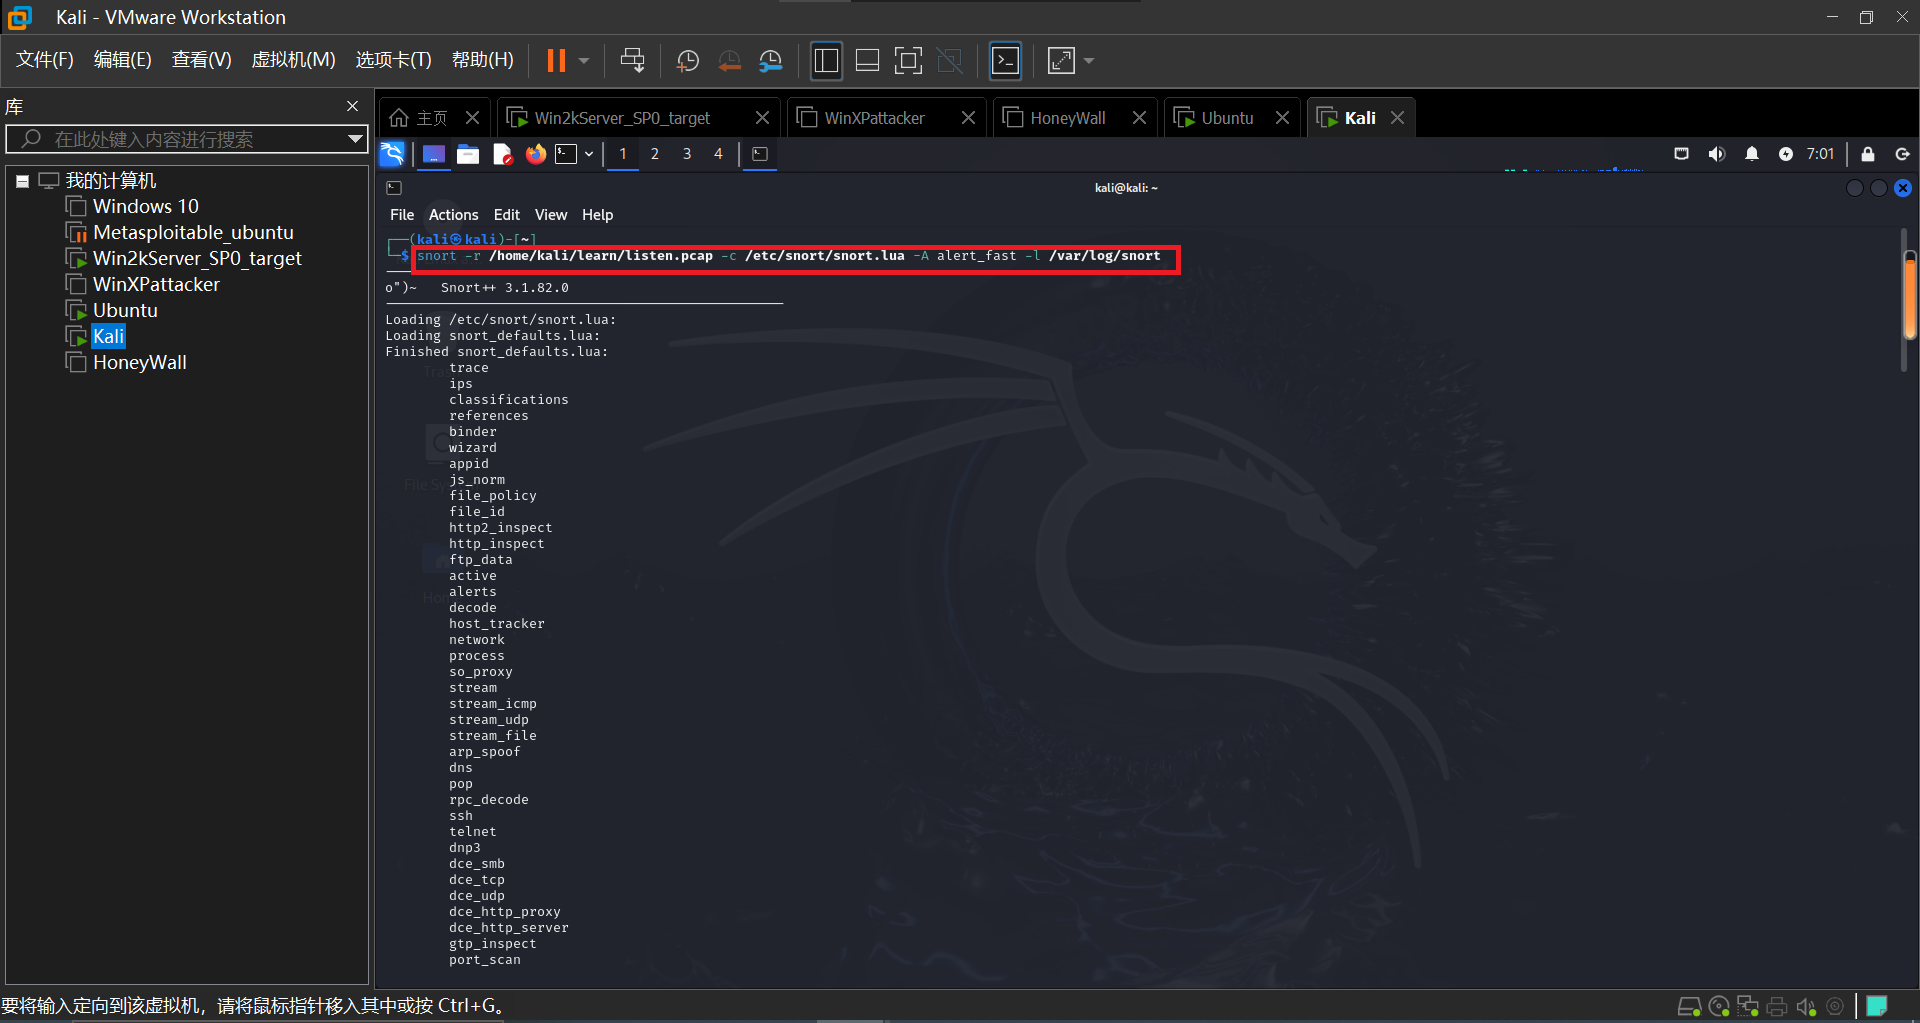The image size is (1920, 1023).
Task: Open the 虚拟机(M) menu
Action: 293,60
